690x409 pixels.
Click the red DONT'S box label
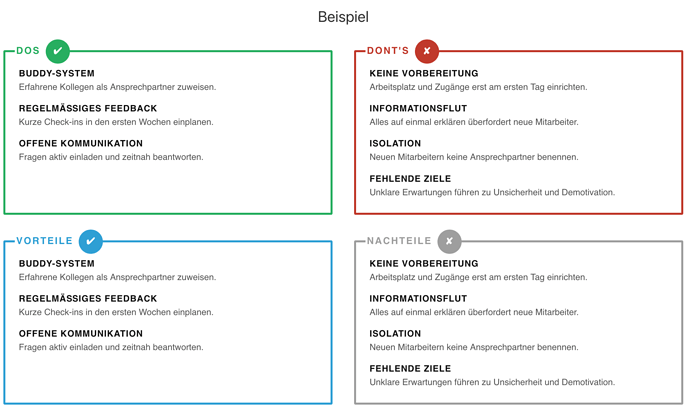(388, 51)
